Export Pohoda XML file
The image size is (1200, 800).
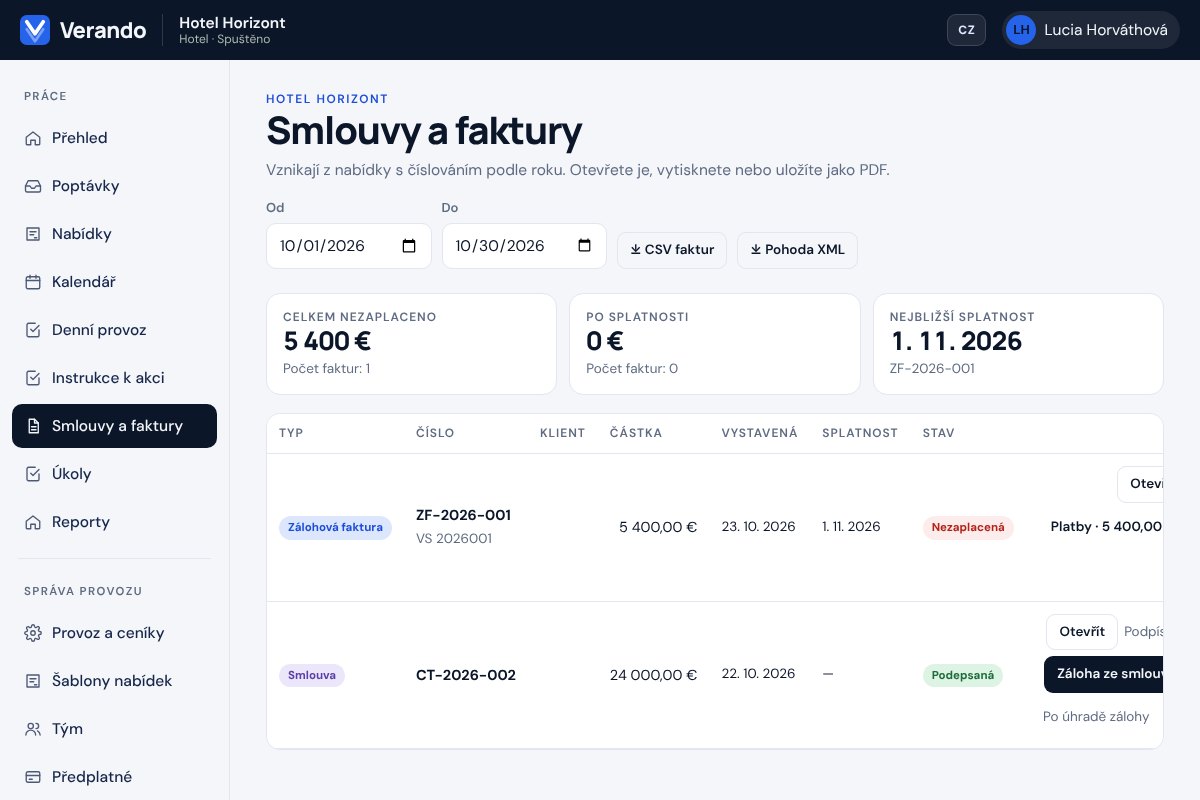pyautogui.click(x=797, y=250)
